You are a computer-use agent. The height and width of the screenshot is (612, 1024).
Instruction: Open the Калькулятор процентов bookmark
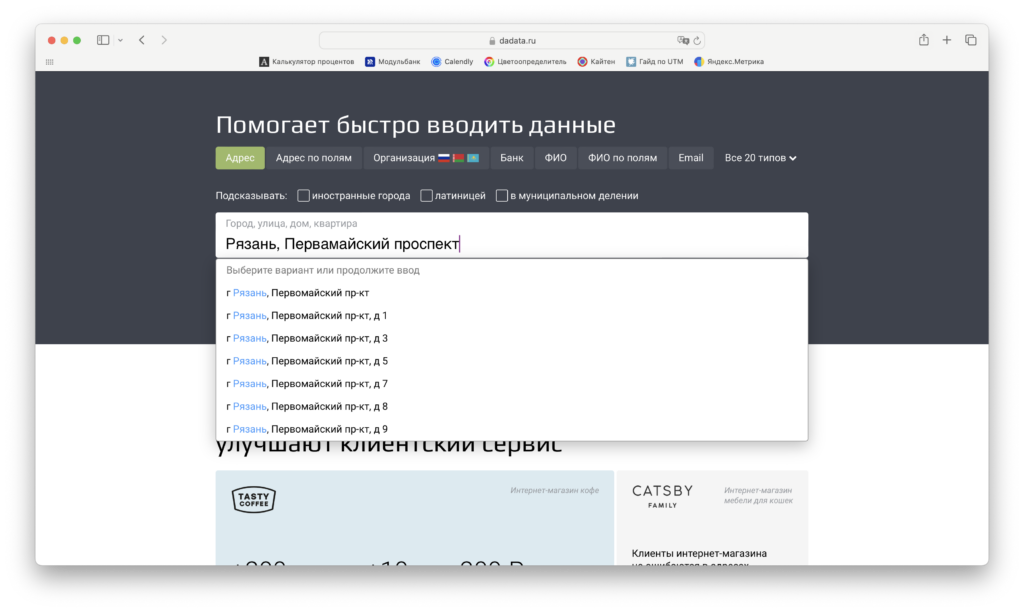(x=306, y=61)
